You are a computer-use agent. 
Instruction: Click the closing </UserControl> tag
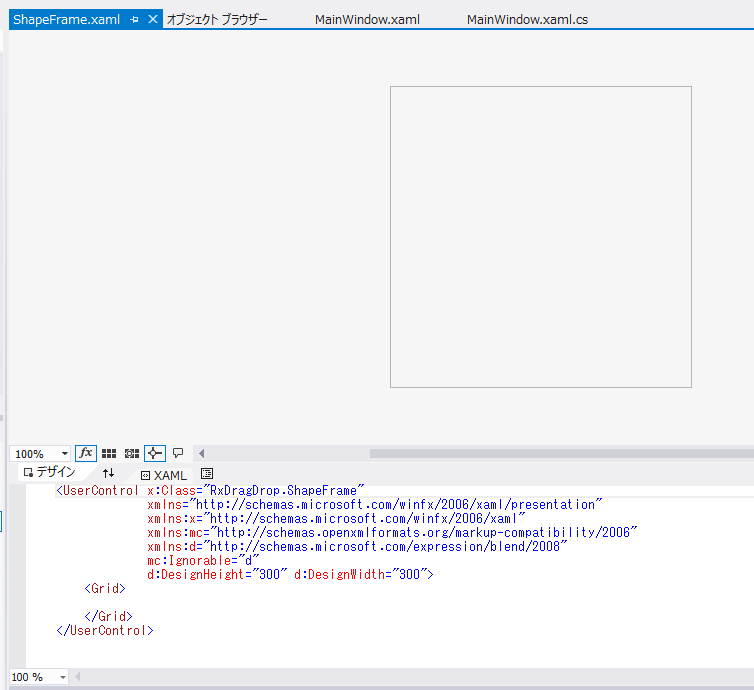click(x=105, y=630)
